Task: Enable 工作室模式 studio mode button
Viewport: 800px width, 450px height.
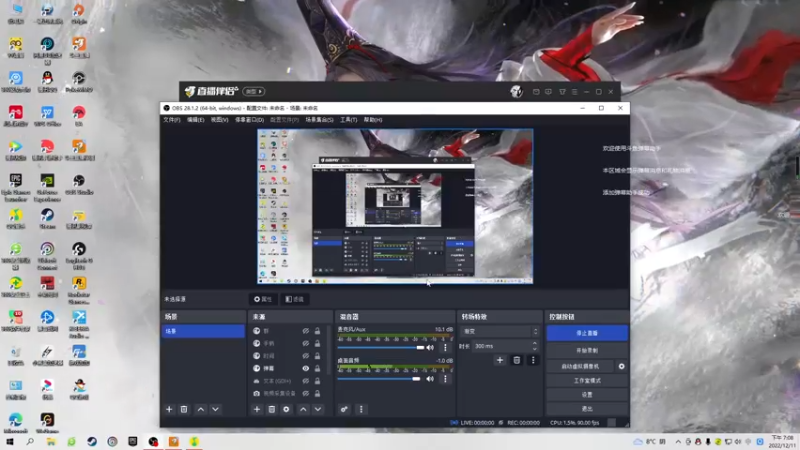Action: [x=587, y=381]
